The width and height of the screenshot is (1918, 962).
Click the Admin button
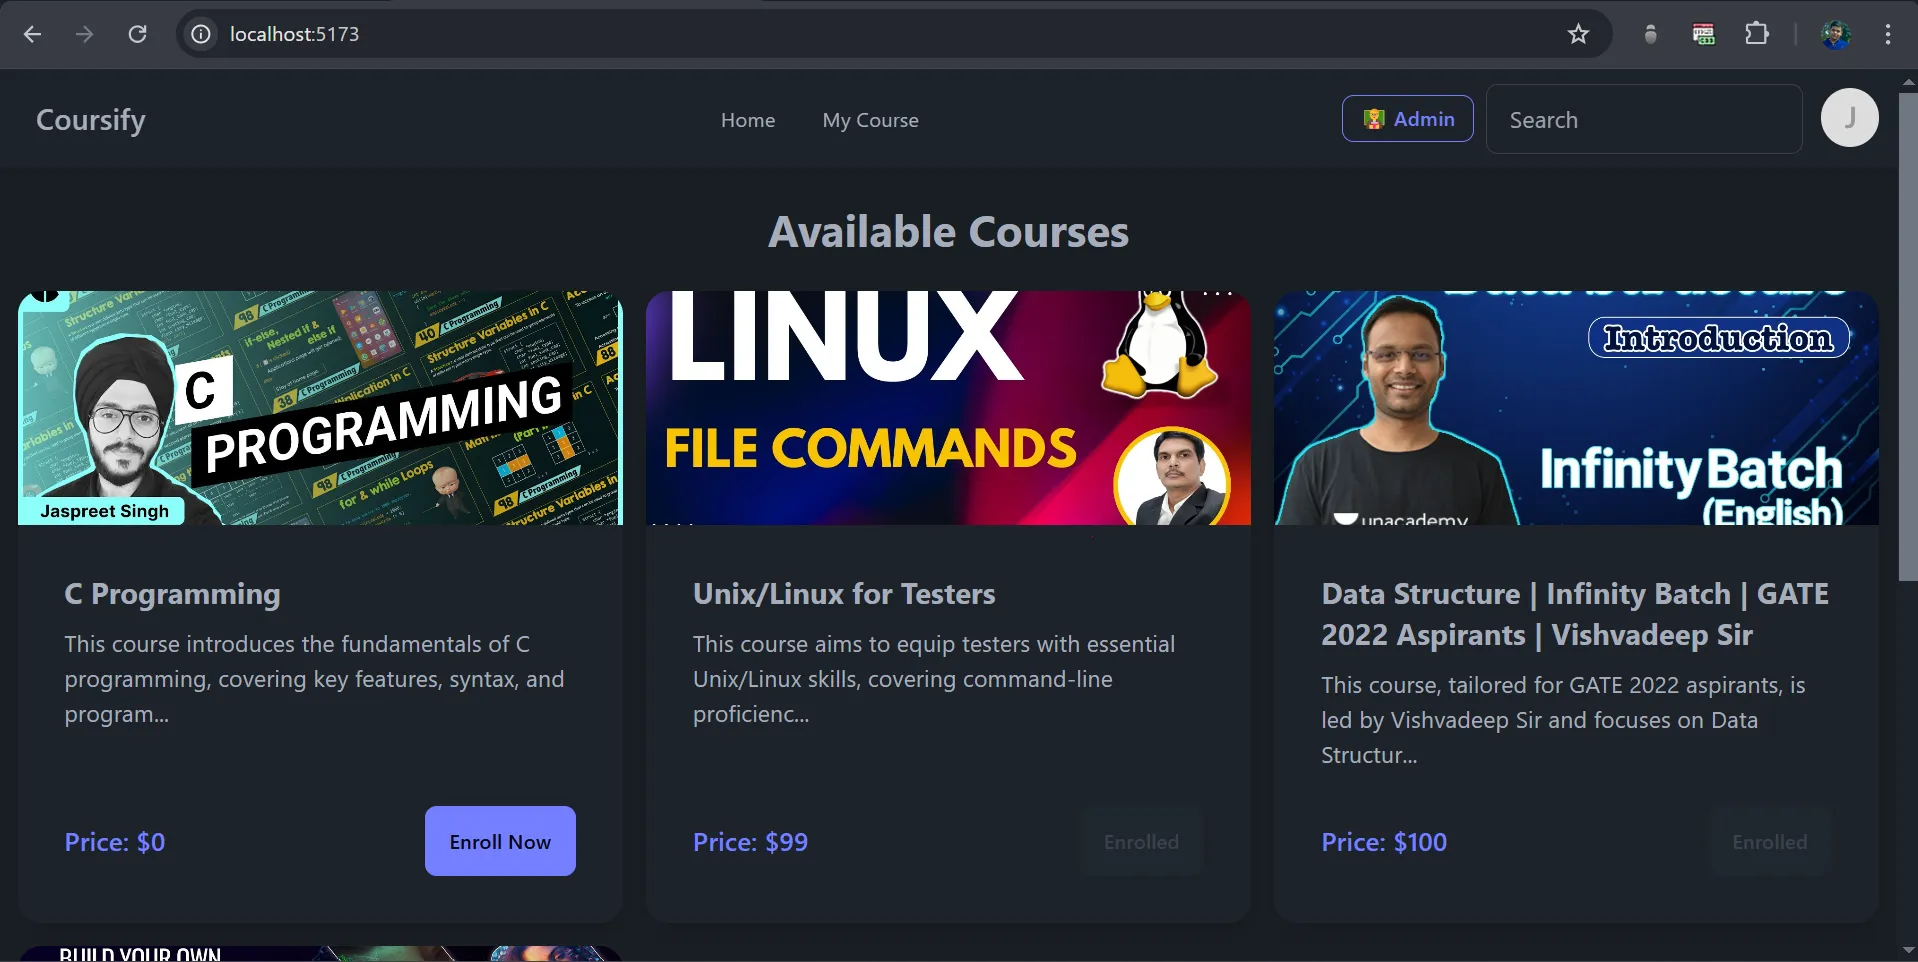1407,119
